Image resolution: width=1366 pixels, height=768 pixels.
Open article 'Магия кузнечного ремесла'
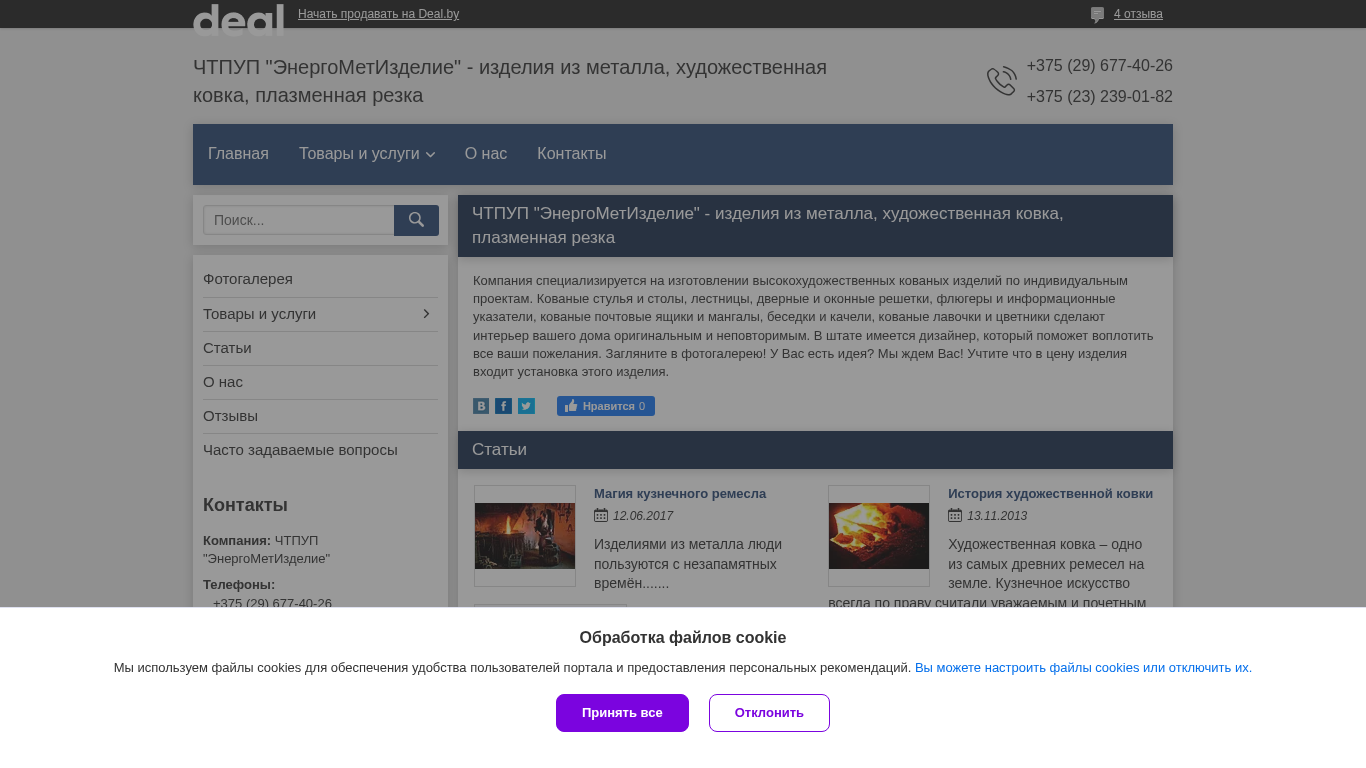[x=680, y=494]
